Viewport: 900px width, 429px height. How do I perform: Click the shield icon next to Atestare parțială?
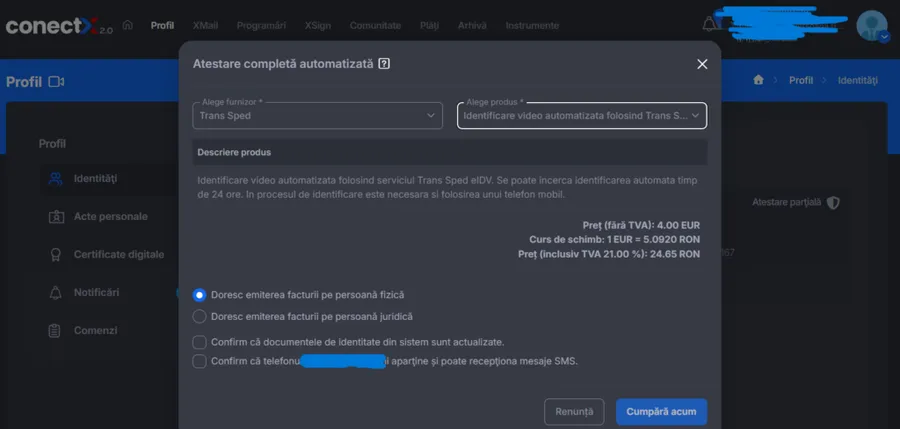pos(833,203)
